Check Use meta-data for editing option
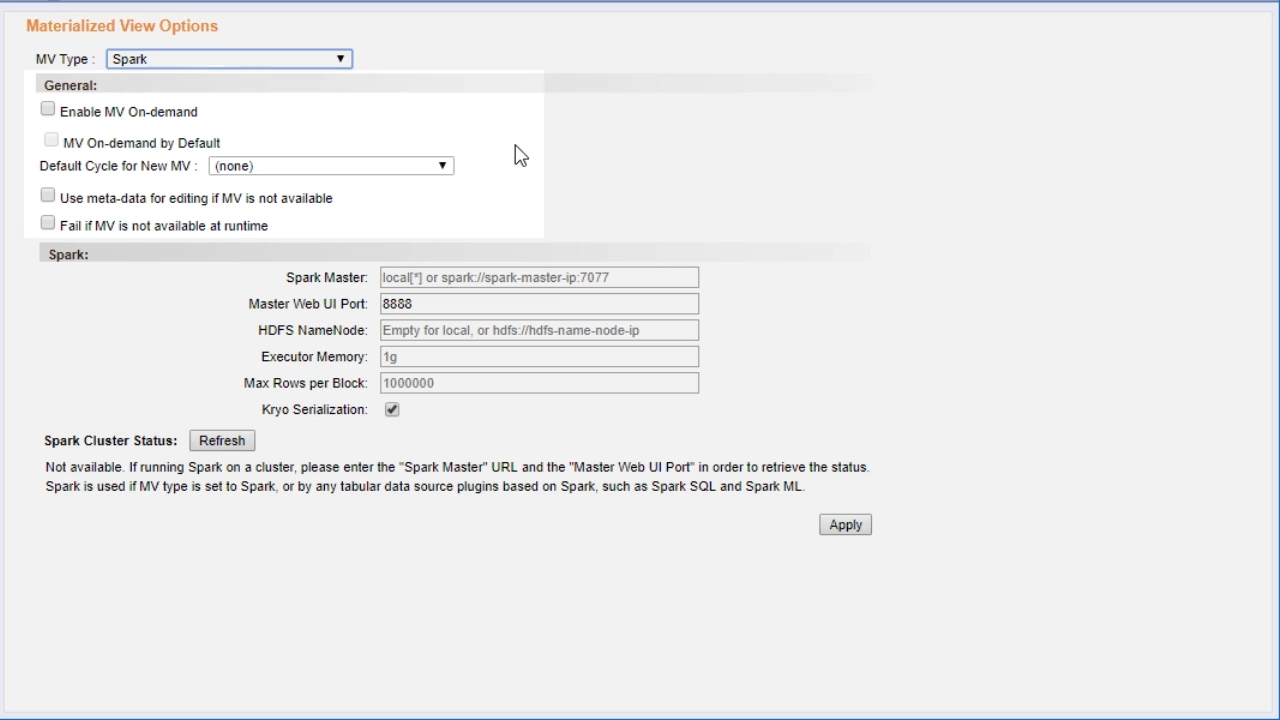 point(48,196)
